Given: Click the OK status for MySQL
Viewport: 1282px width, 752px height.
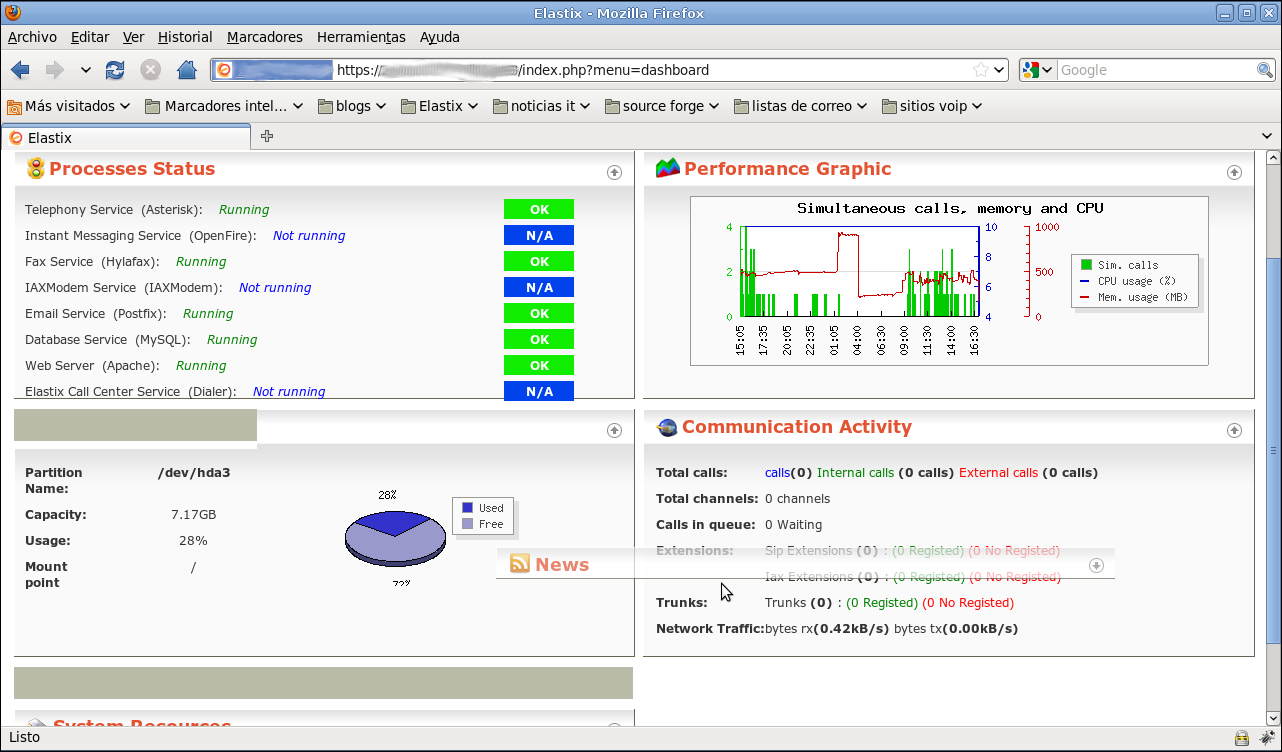Looking at the screenshot, I should click(539, 339).
